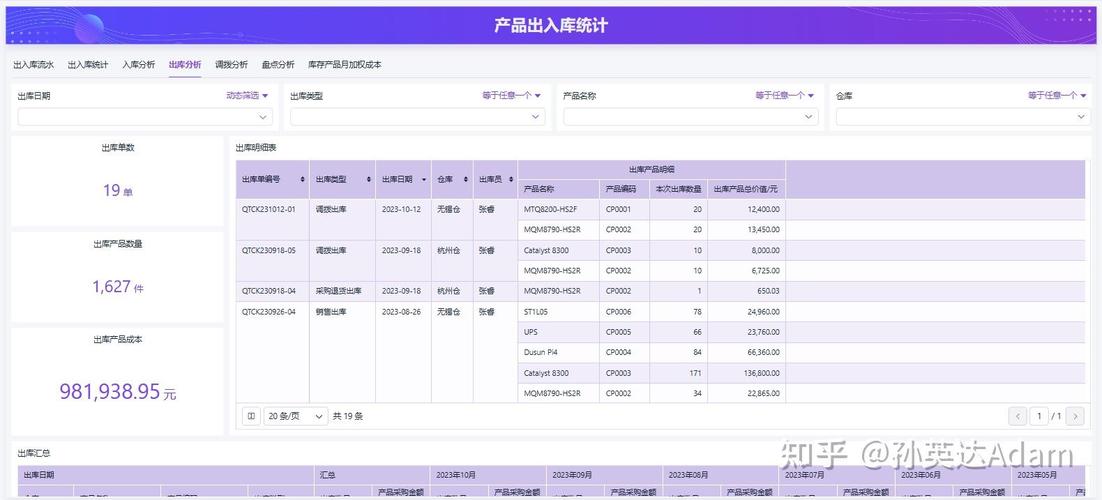Click the page number input box

point(1039,416)
